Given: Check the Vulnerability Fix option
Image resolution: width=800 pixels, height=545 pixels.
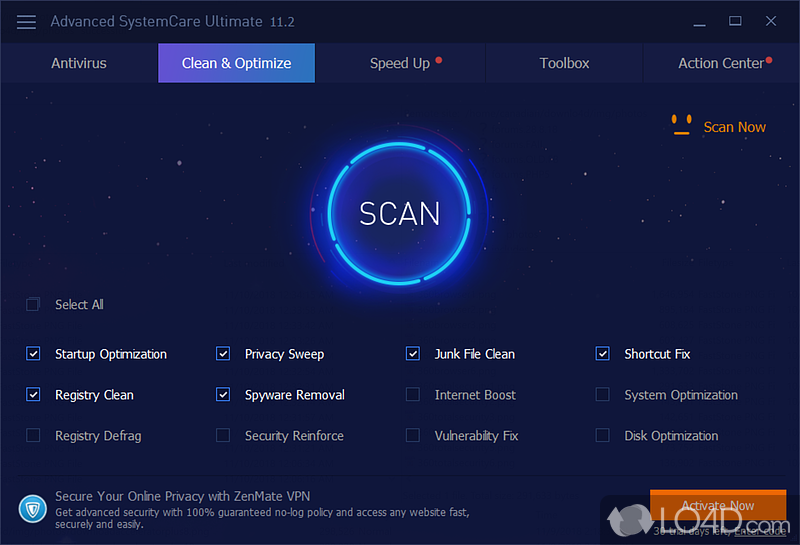Looking at the screenshot, I should [x=413, y=435].
